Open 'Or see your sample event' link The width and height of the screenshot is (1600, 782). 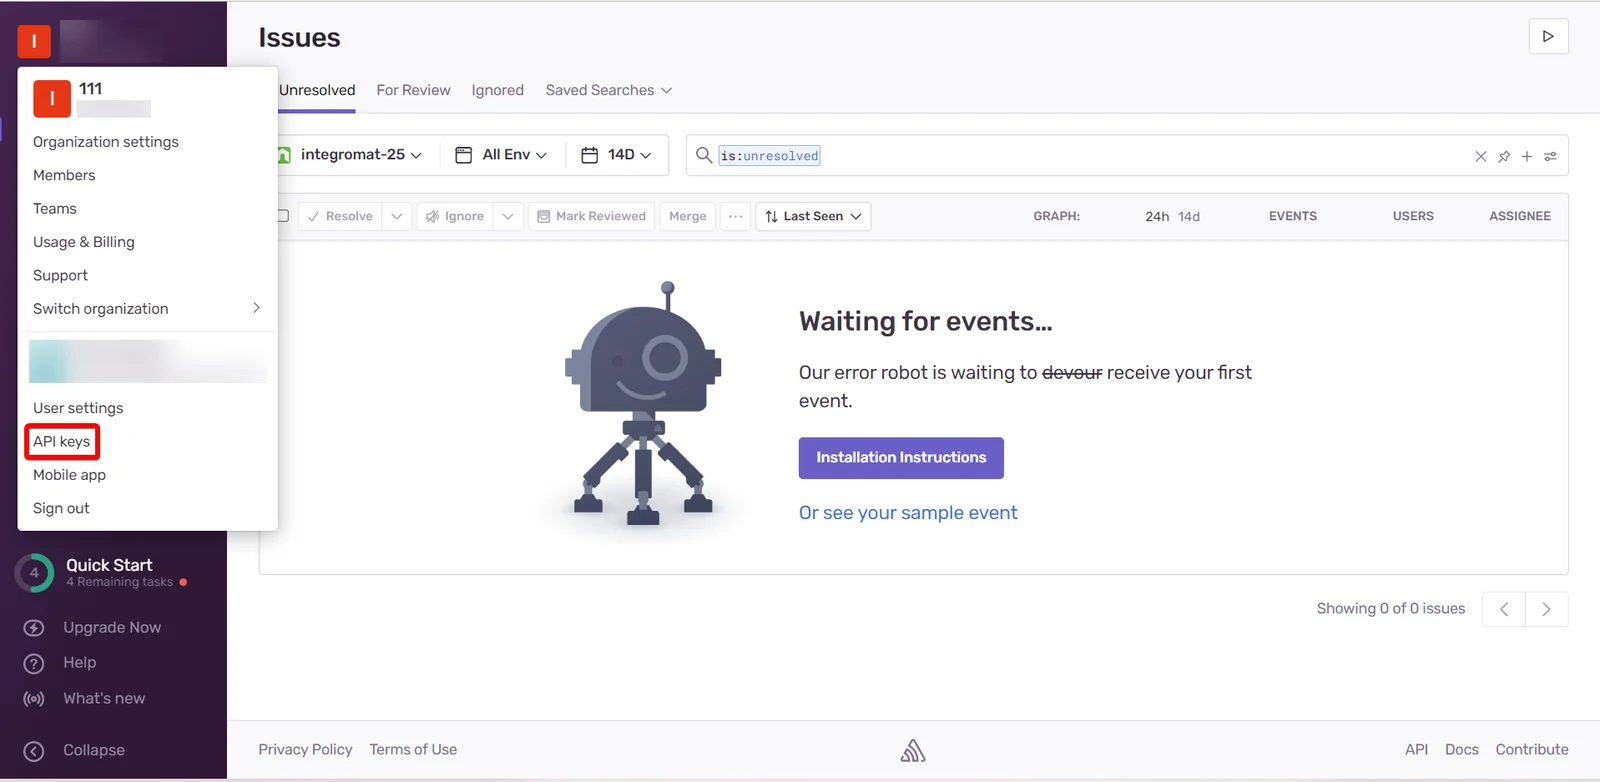point(908,513)
